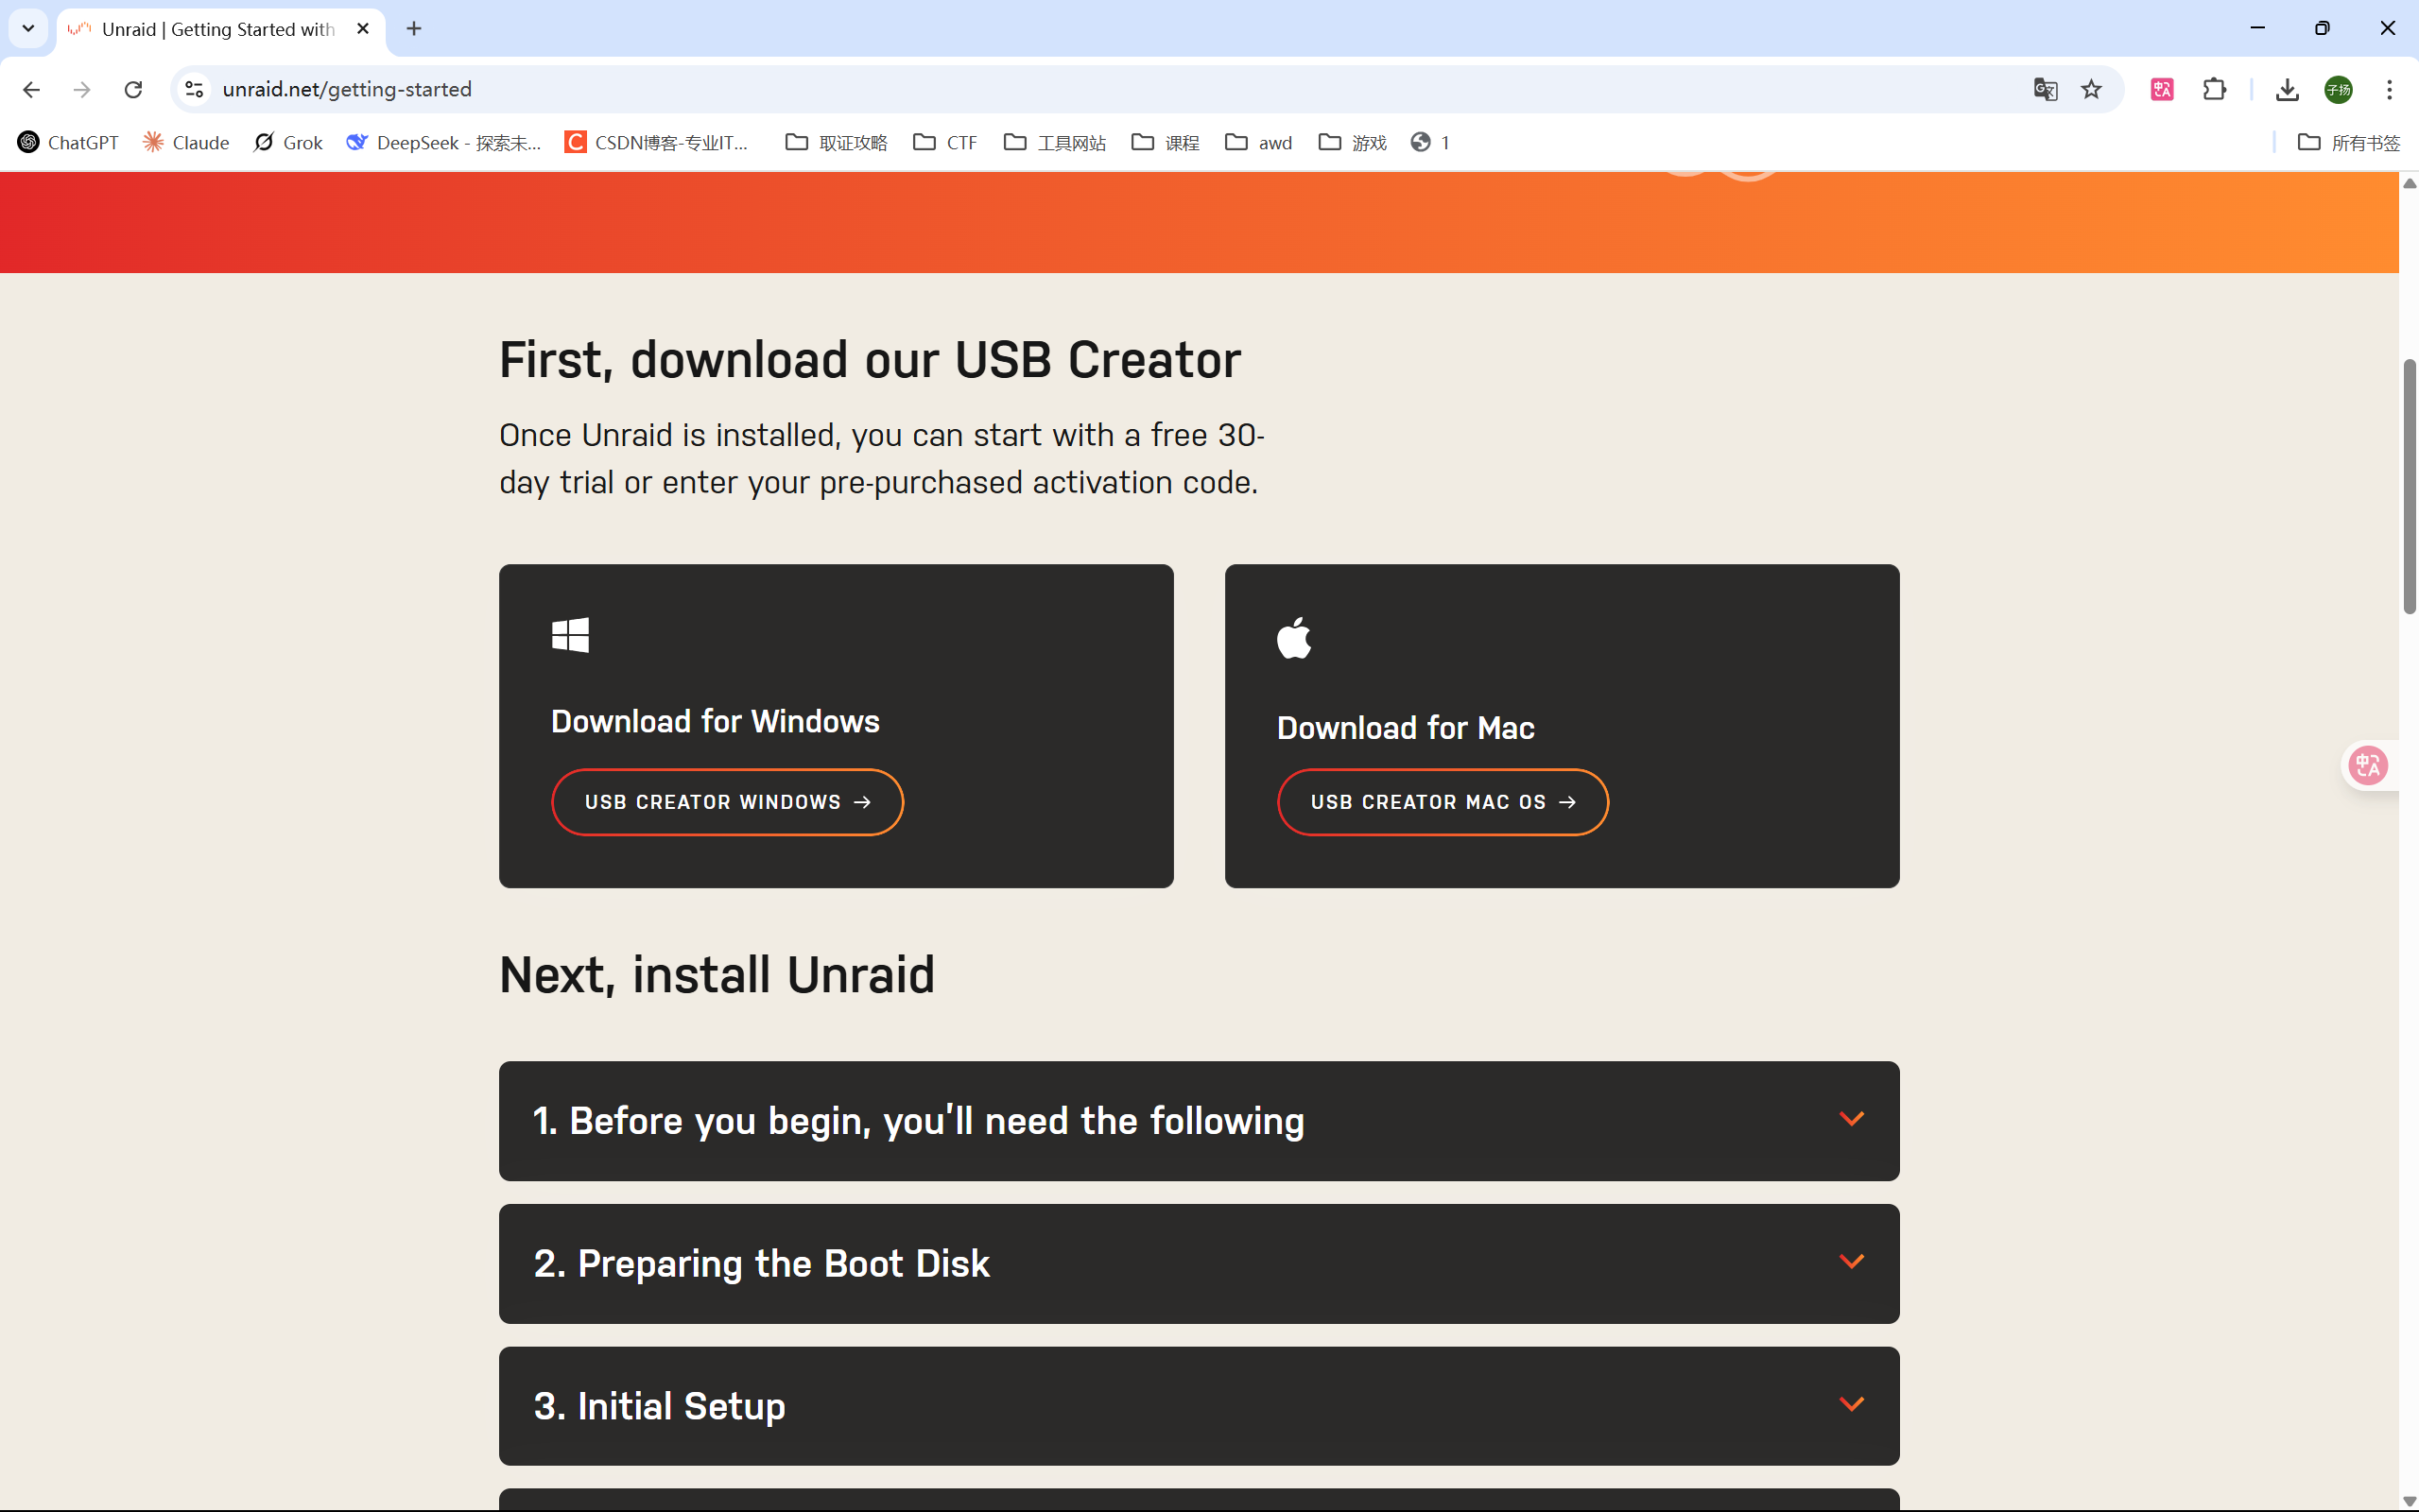The height and width of the screenshot is (1512, 2419).
Task: Click the Download for Mac heading
Action: coord(1405,728)
